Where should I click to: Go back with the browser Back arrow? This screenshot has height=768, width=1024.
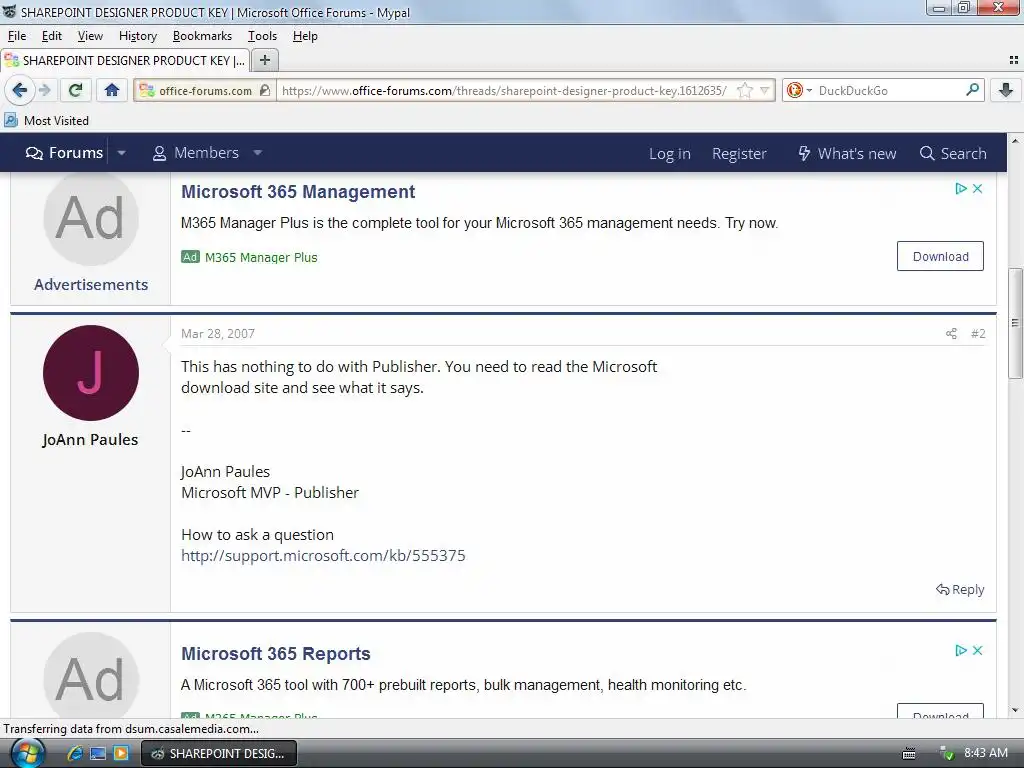click(x=20, y=90)
